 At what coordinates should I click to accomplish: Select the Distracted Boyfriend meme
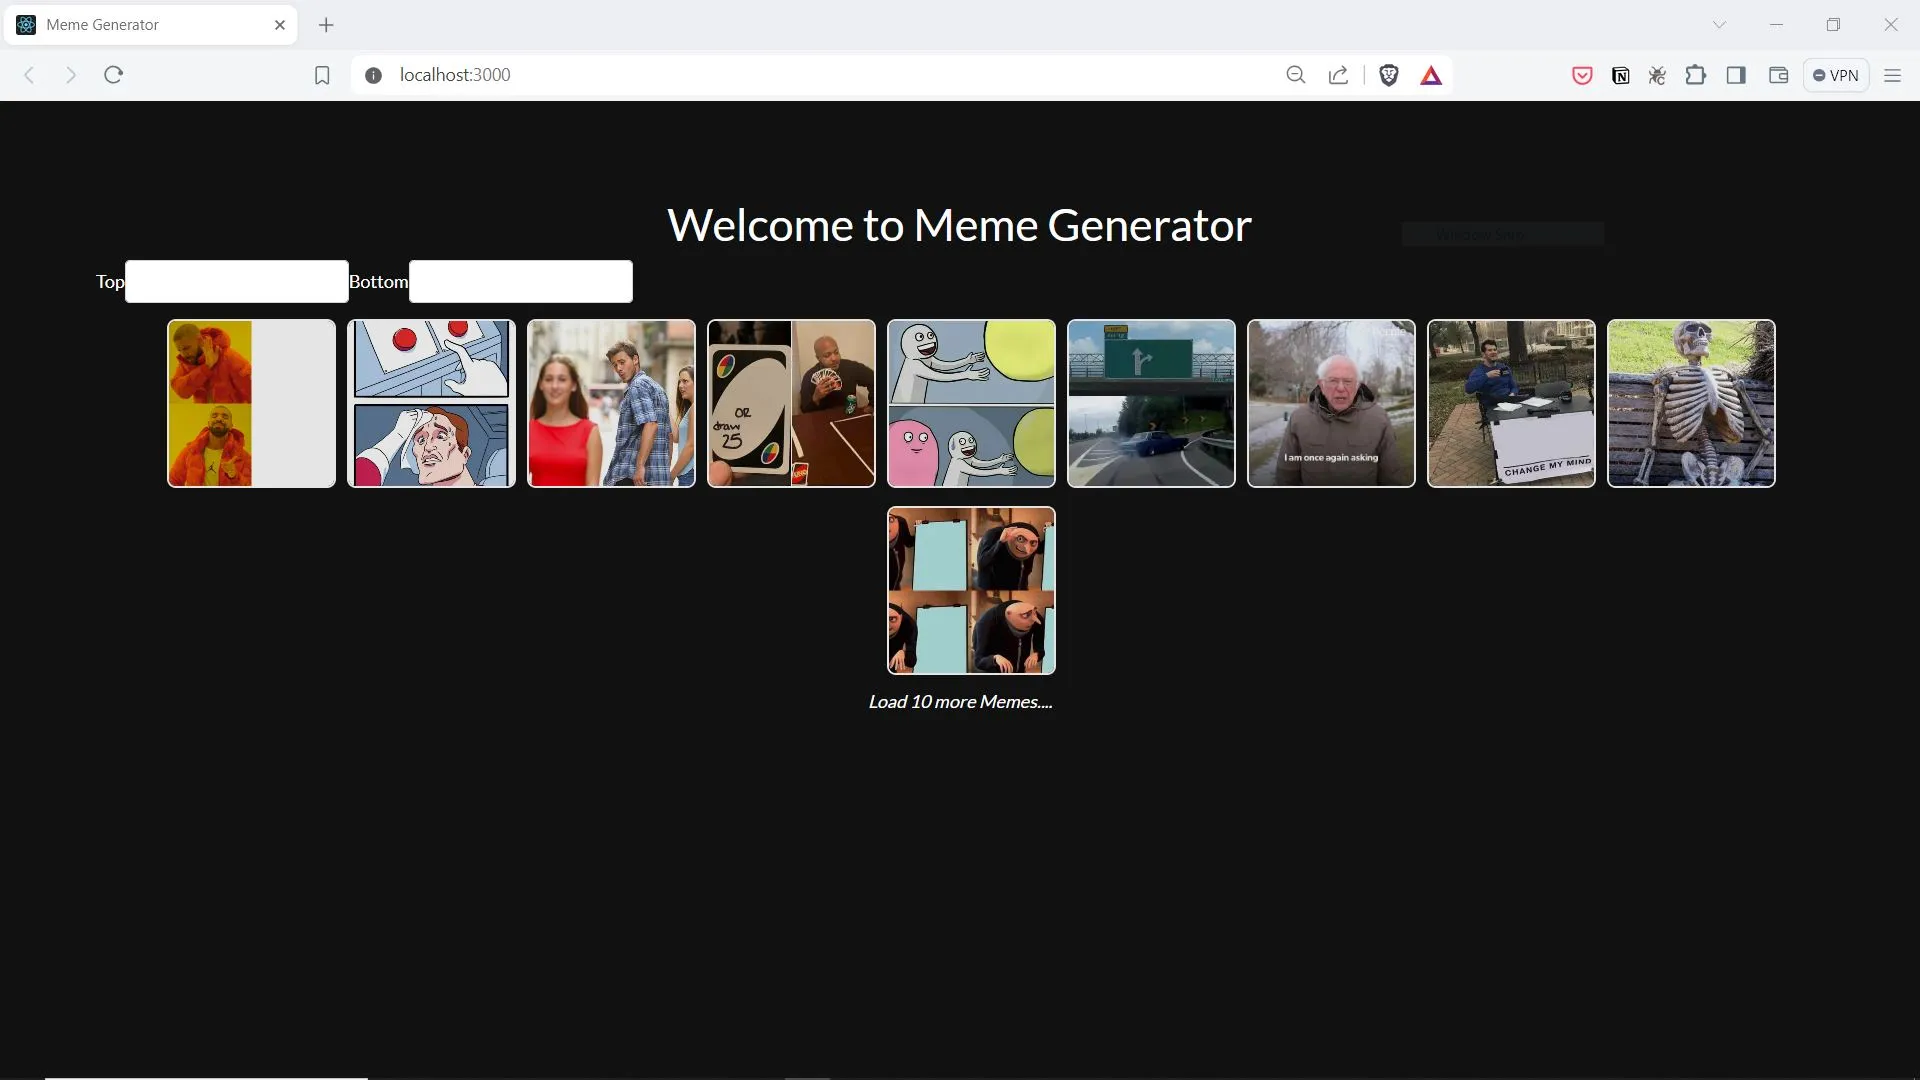[611, 403]
